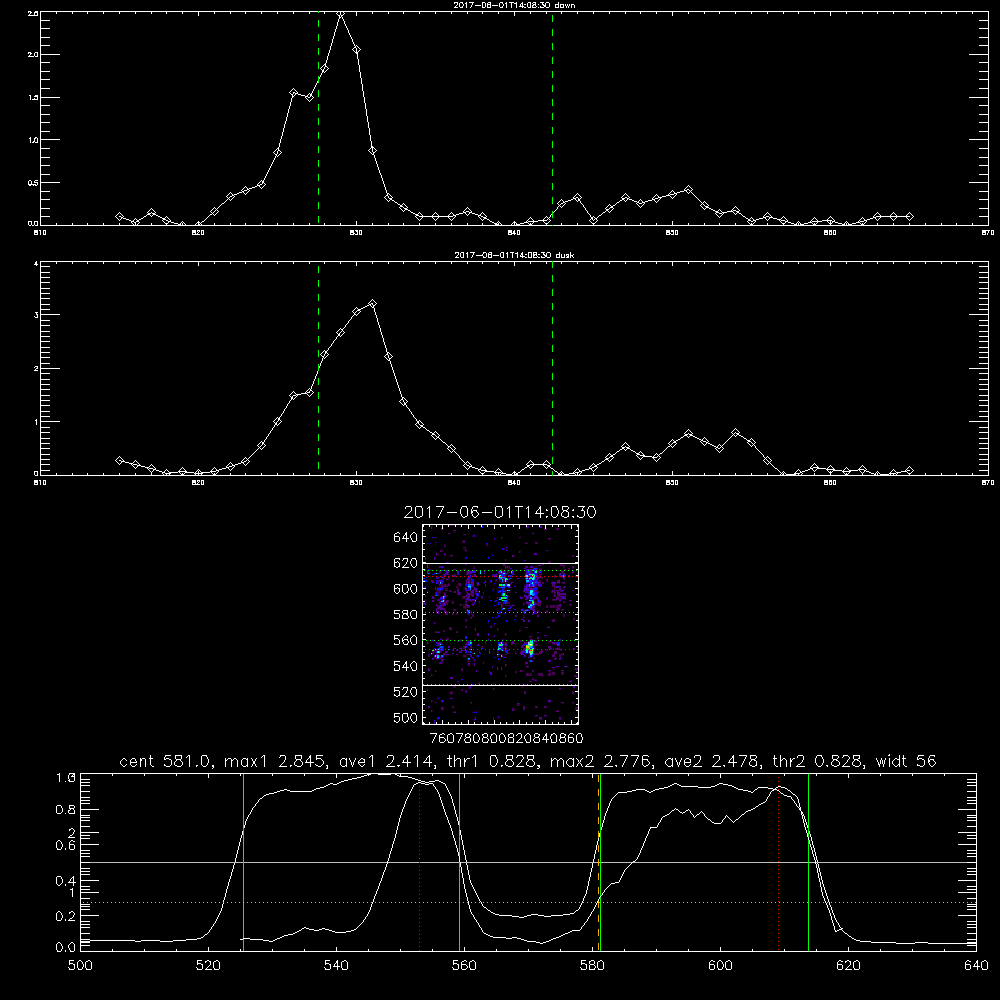The width and height of the screenshot is (1000, 1000).
Task: Select the "thr2 0.828" value in stats line
Action: click(818, 761)
